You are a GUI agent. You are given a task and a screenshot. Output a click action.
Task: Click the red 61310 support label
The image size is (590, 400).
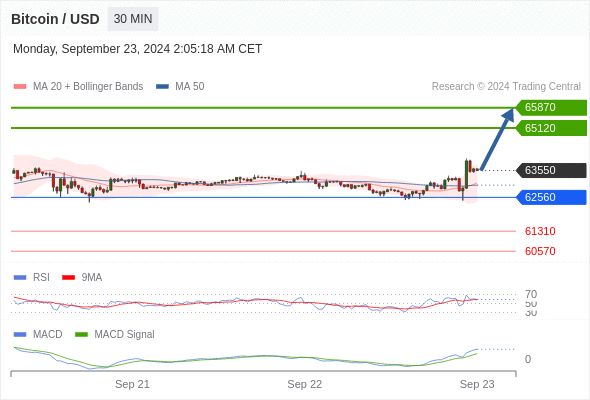point(540,231)
